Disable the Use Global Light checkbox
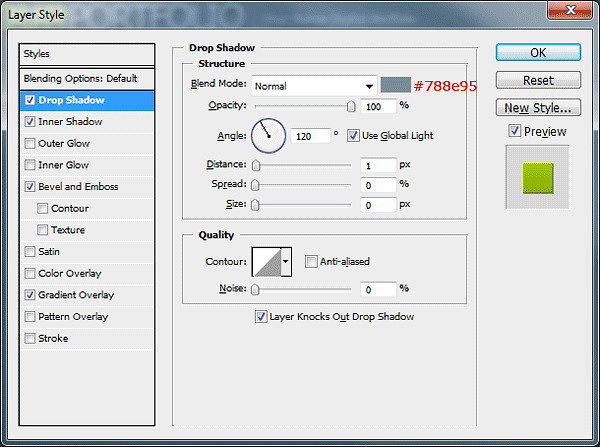Screen dimensions: 600x447 (353, 135)
